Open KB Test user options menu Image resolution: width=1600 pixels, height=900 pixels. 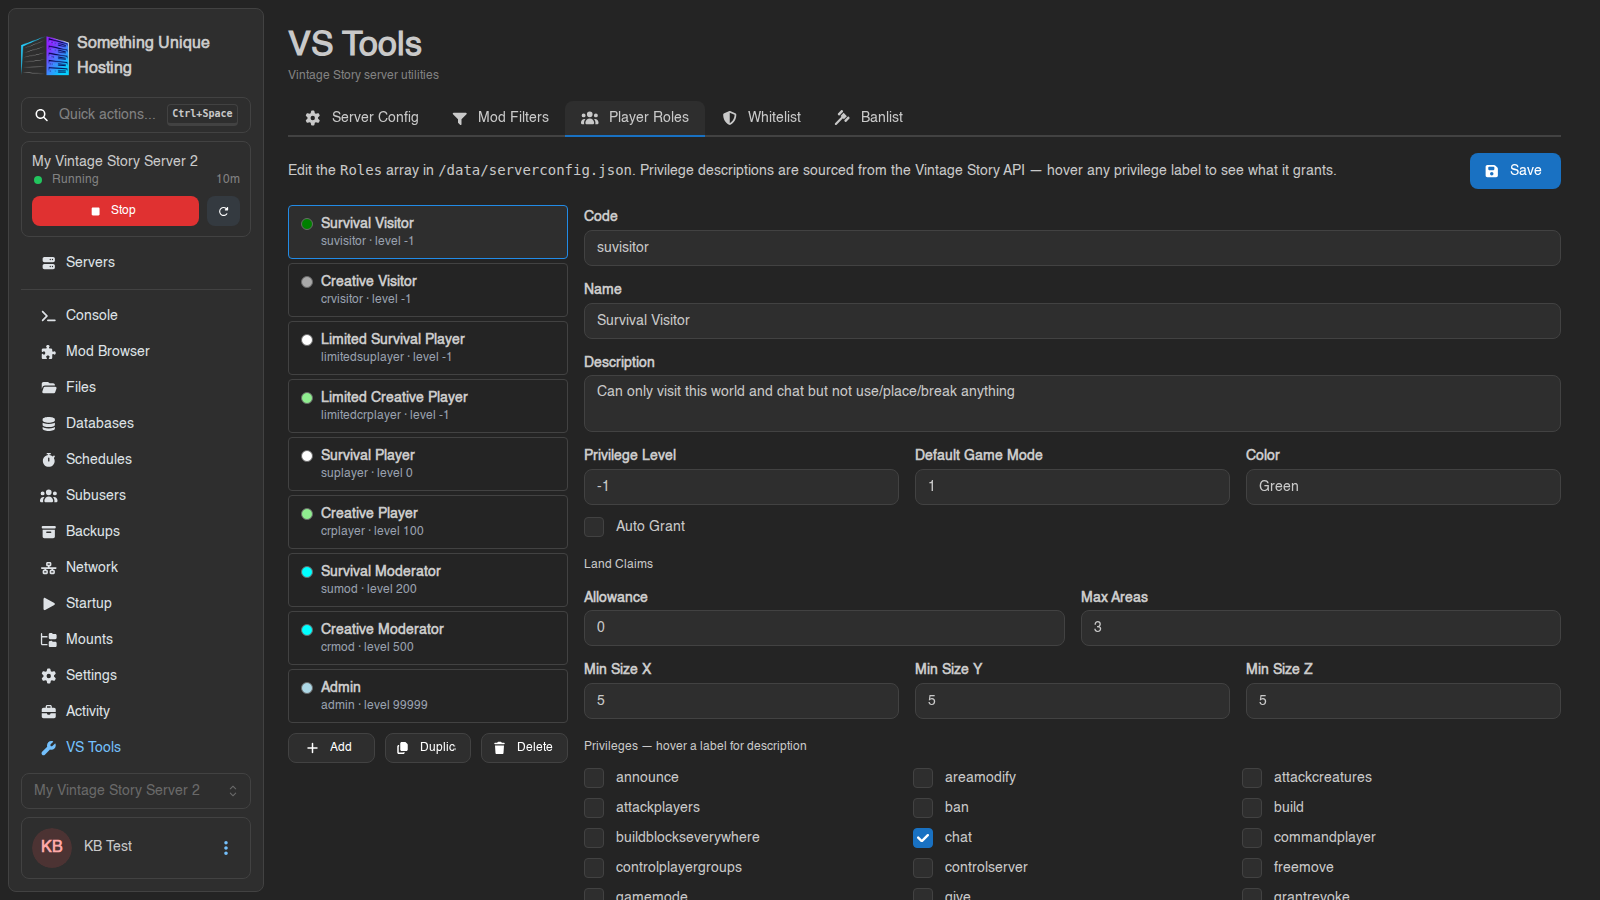coord(226,848)
